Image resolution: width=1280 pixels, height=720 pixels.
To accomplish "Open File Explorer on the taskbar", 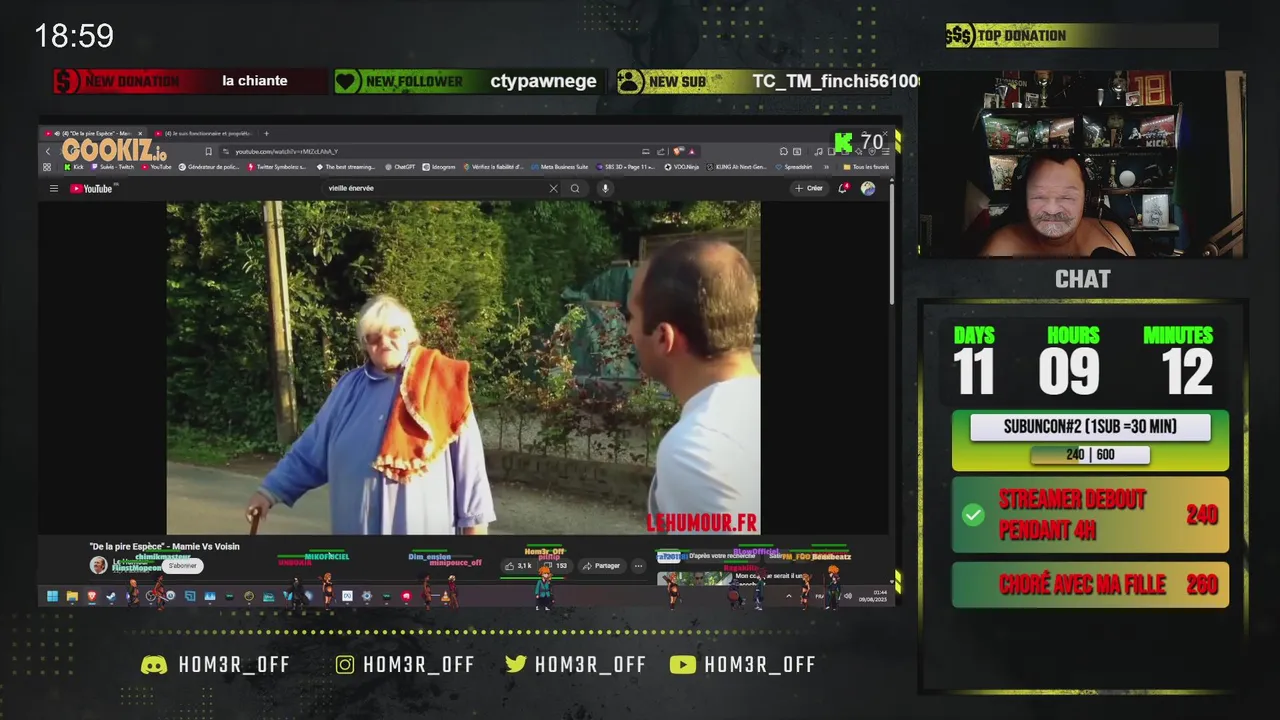I will (72, 596).
